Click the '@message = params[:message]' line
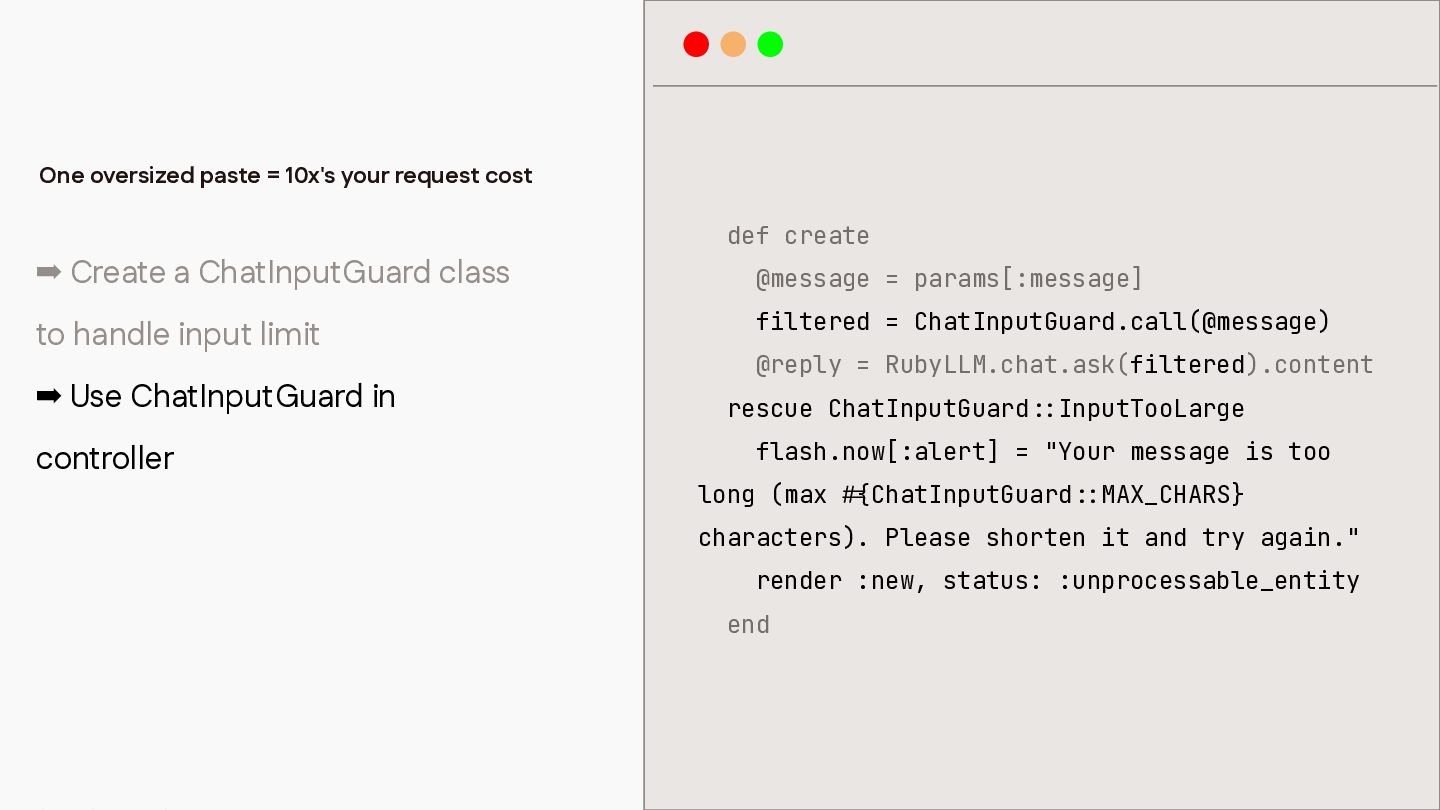Viewport: 1440px width, 810px height. pyautogui.click(x=949, y=279)
